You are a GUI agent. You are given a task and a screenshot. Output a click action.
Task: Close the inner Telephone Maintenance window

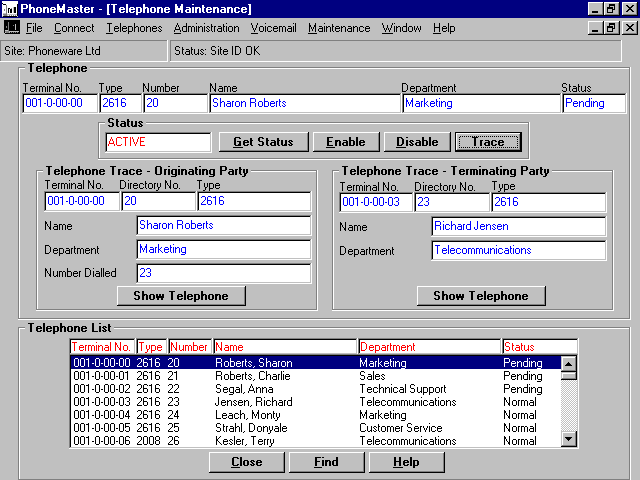(630, 28)
